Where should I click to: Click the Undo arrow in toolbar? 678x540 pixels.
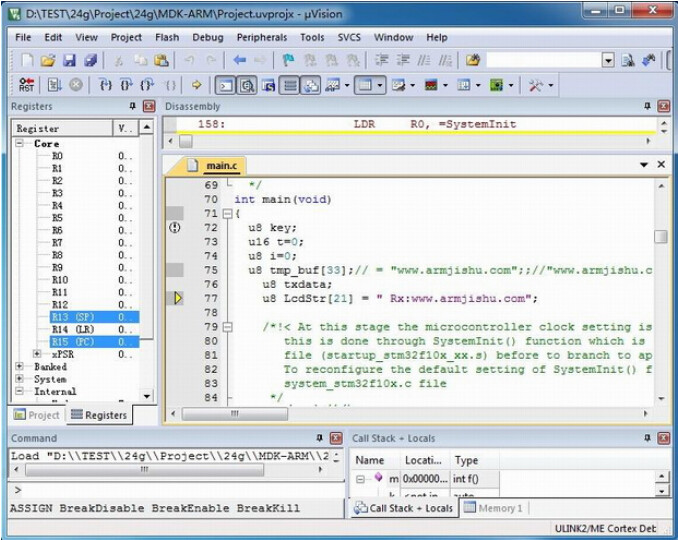tap(189, 61)
